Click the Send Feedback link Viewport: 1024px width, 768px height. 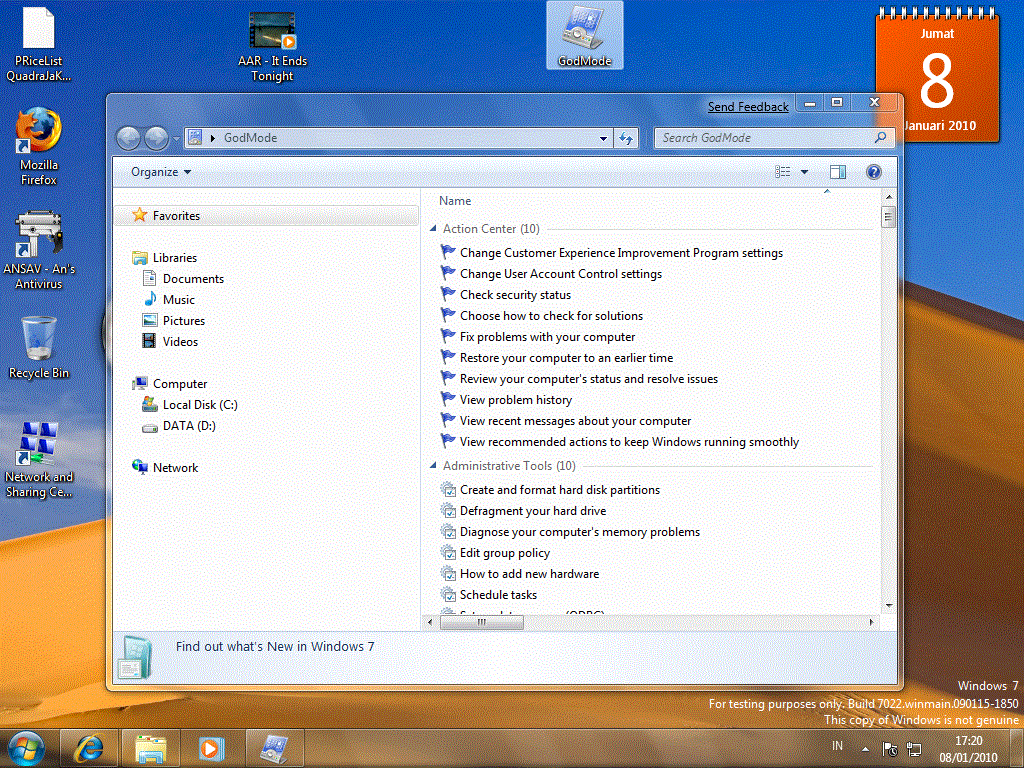click(x=748, y=106)
